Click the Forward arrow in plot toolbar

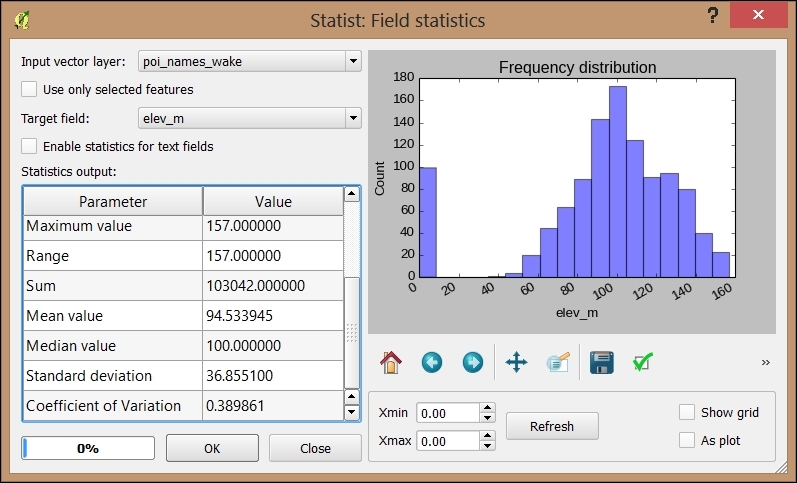click(473, 362)
